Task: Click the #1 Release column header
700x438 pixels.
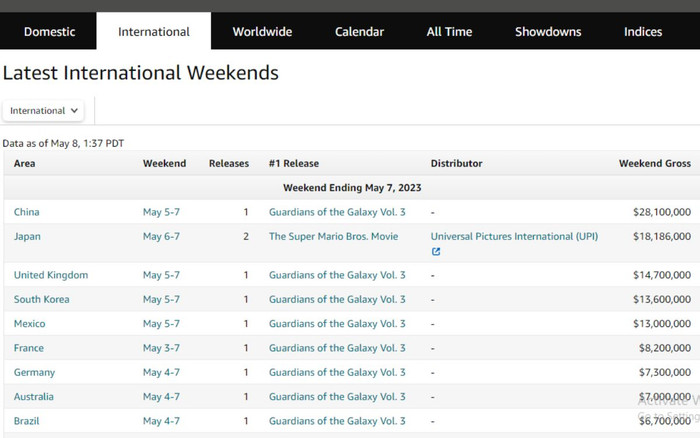Action: pyautogui.click(x=294, y=163)
